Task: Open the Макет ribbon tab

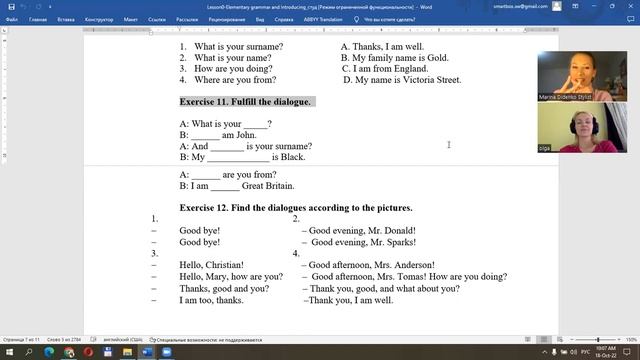Action: point(131,19)
